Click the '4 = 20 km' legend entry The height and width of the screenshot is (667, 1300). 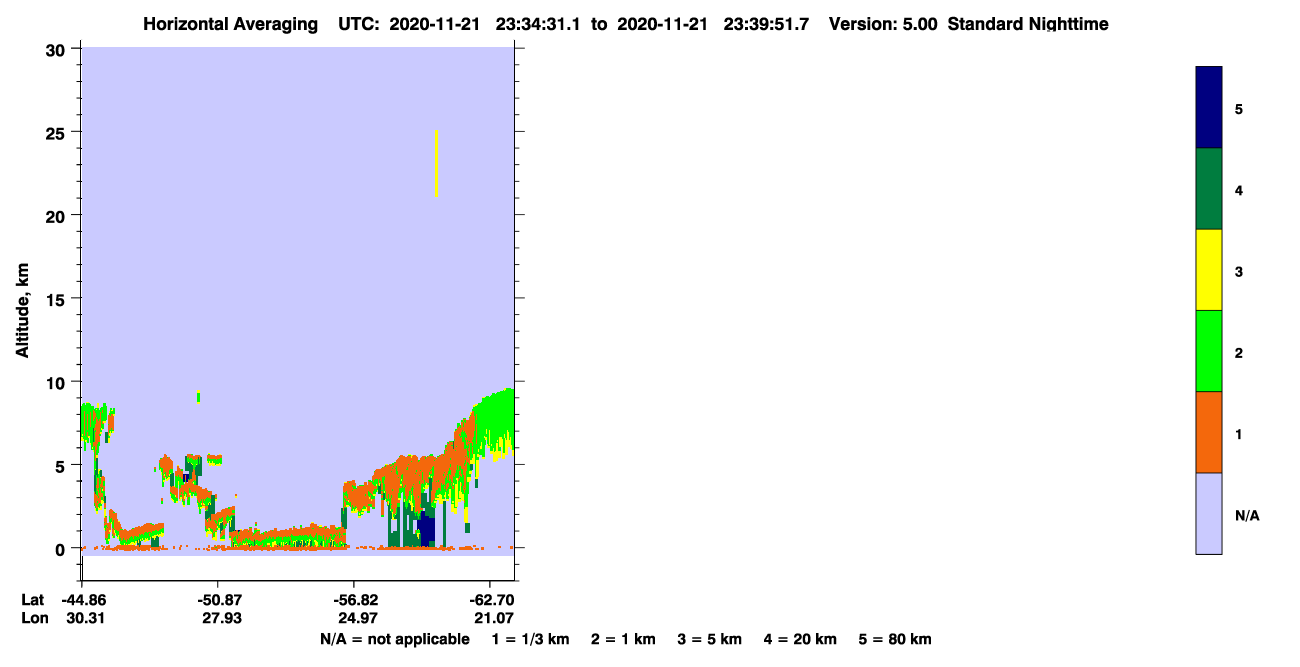pos(800,639)
